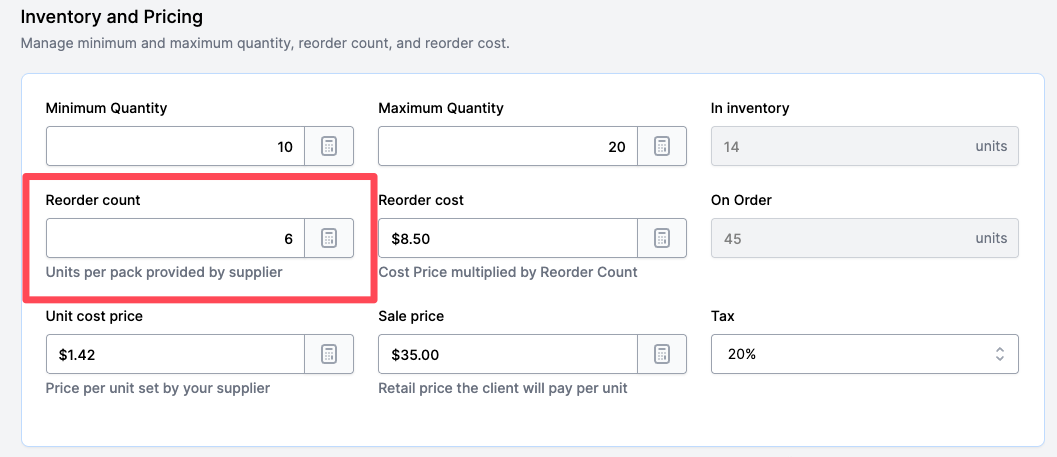Click the 'Retail price the client will pay' hint
1057x457 pixels.
coord(502,388)
